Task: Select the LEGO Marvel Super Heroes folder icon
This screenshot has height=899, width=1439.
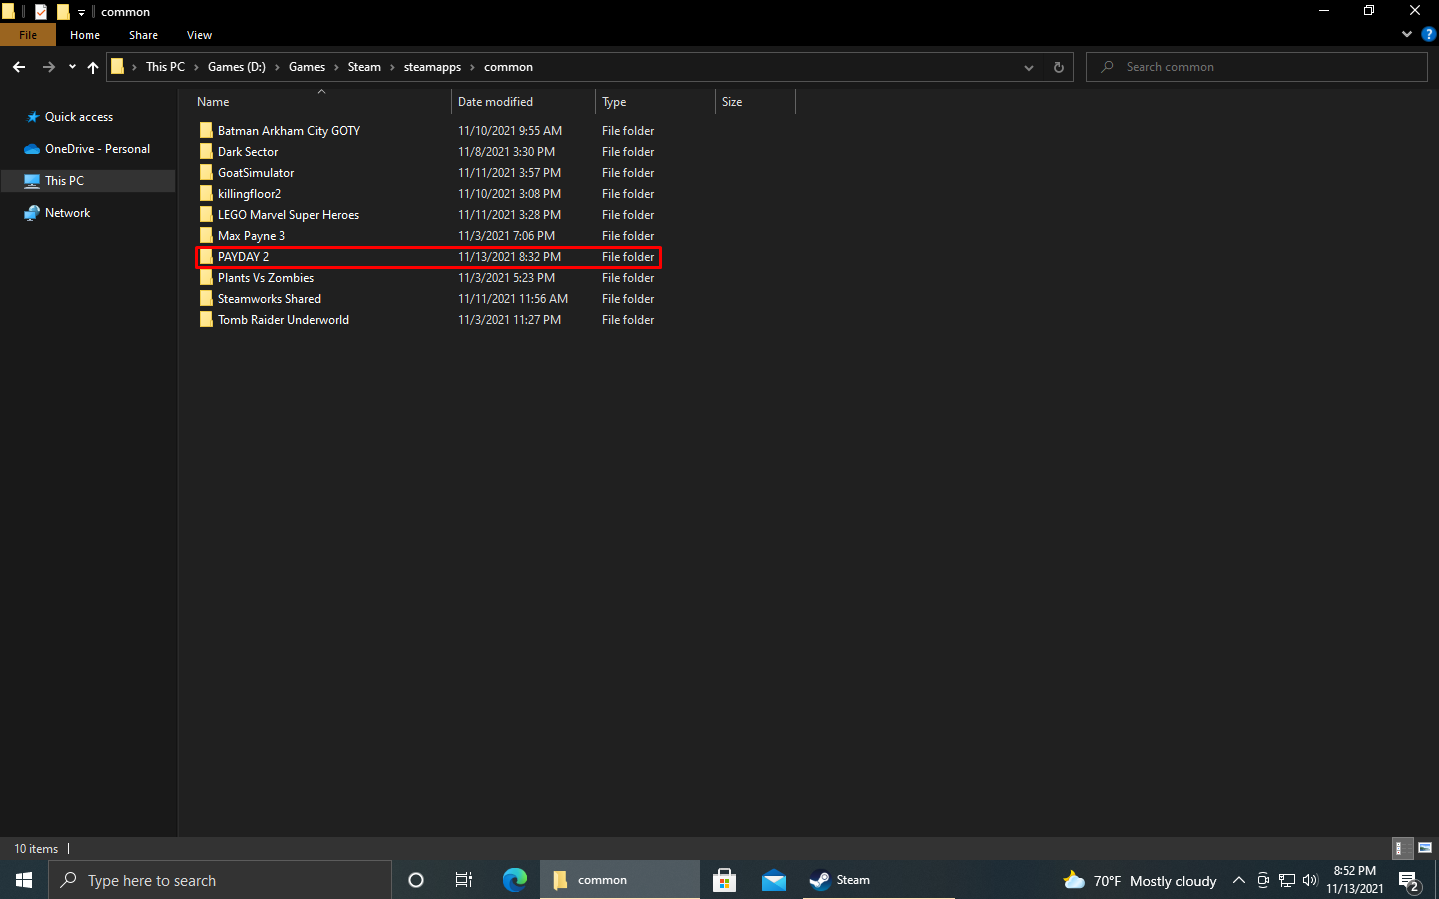Action: (206, 215)
